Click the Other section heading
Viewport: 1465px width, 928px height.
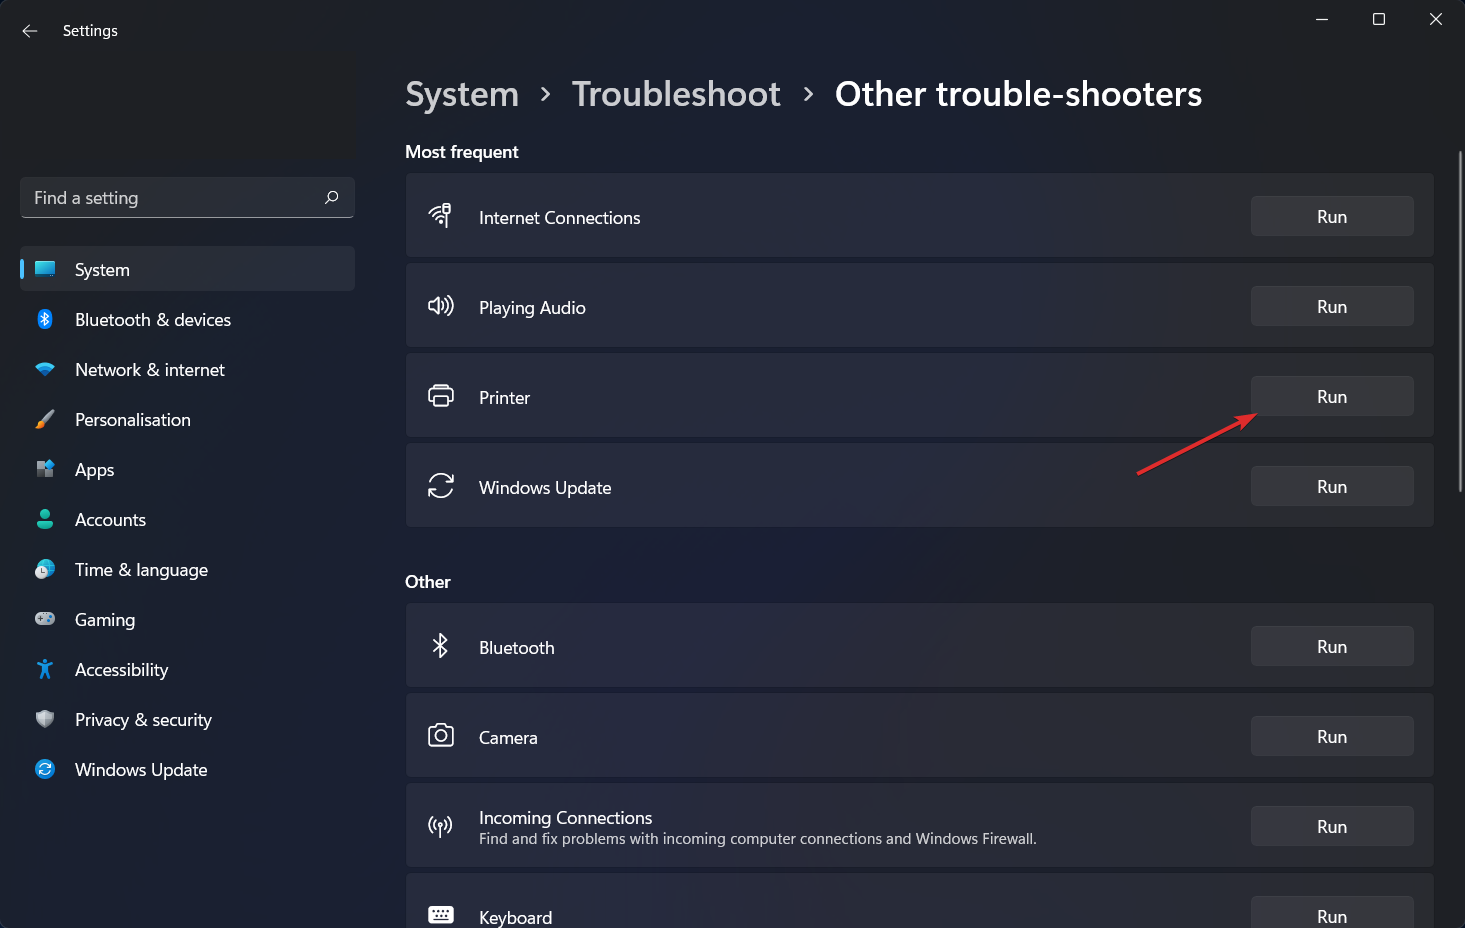[x=427, y=582]
